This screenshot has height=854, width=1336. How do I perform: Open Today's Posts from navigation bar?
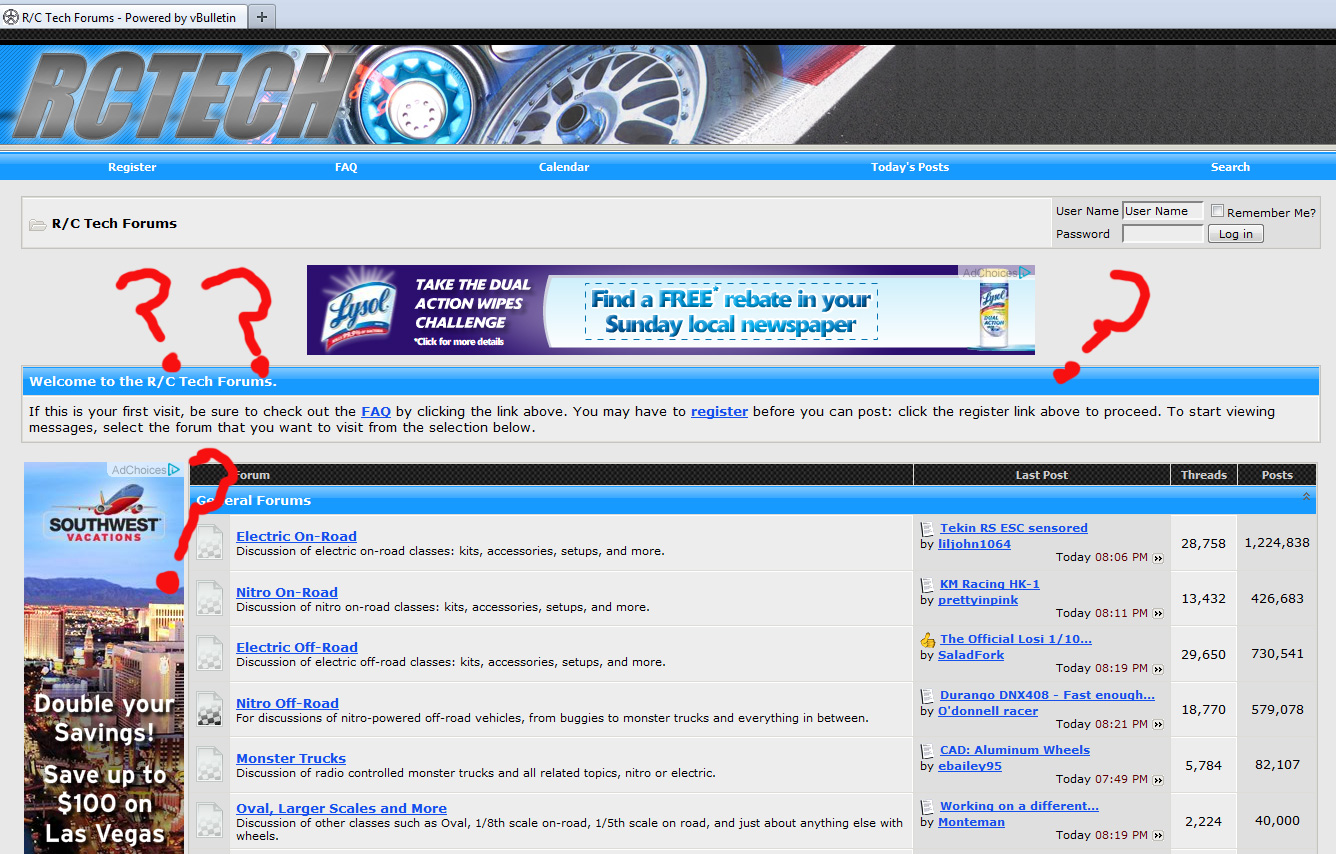(909, 167)
